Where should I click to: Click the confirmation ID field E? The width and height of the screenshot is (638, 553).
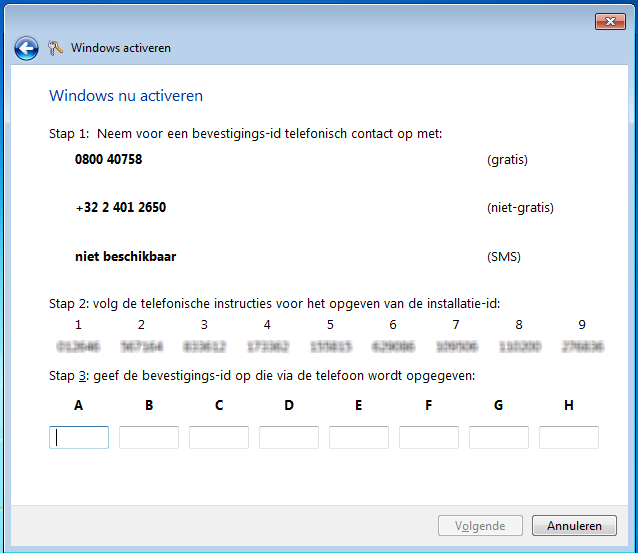(x=359, y=437)
